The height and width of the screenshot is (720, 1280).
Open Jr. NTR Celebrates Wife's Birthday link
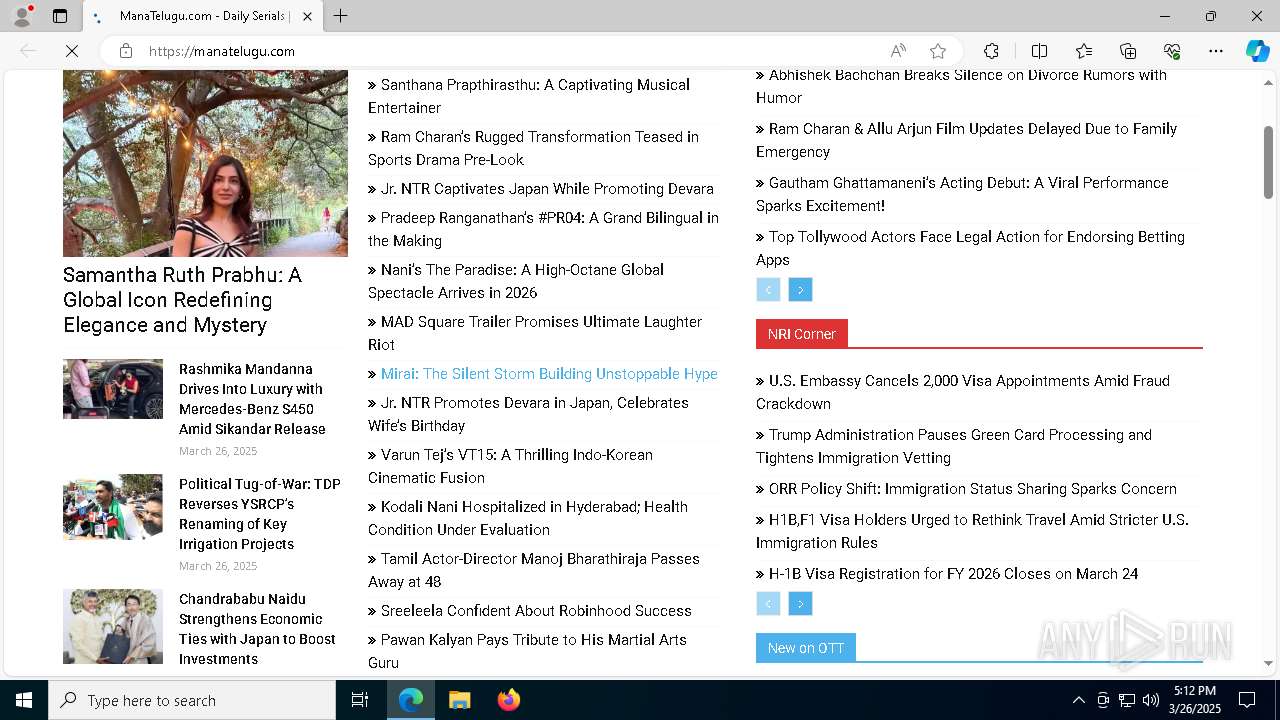(528, 414)
